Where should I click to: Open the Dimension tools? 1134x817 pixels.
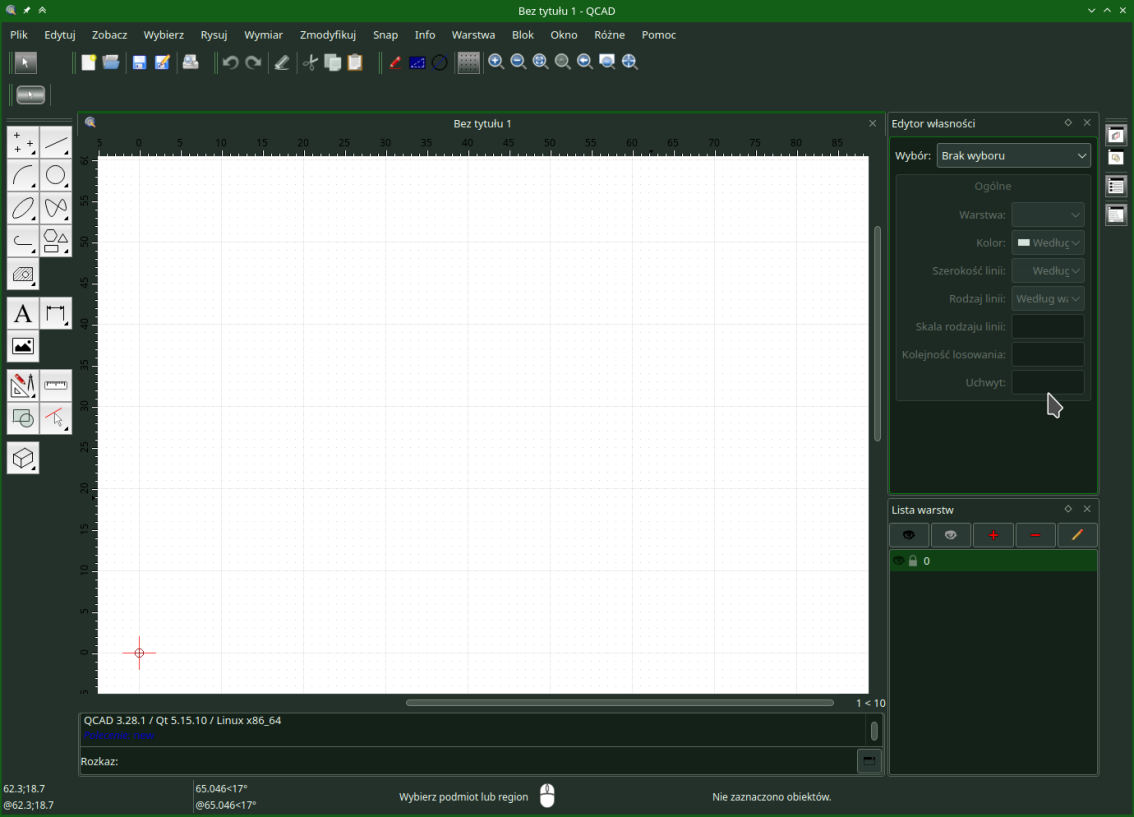coord(56,314)
